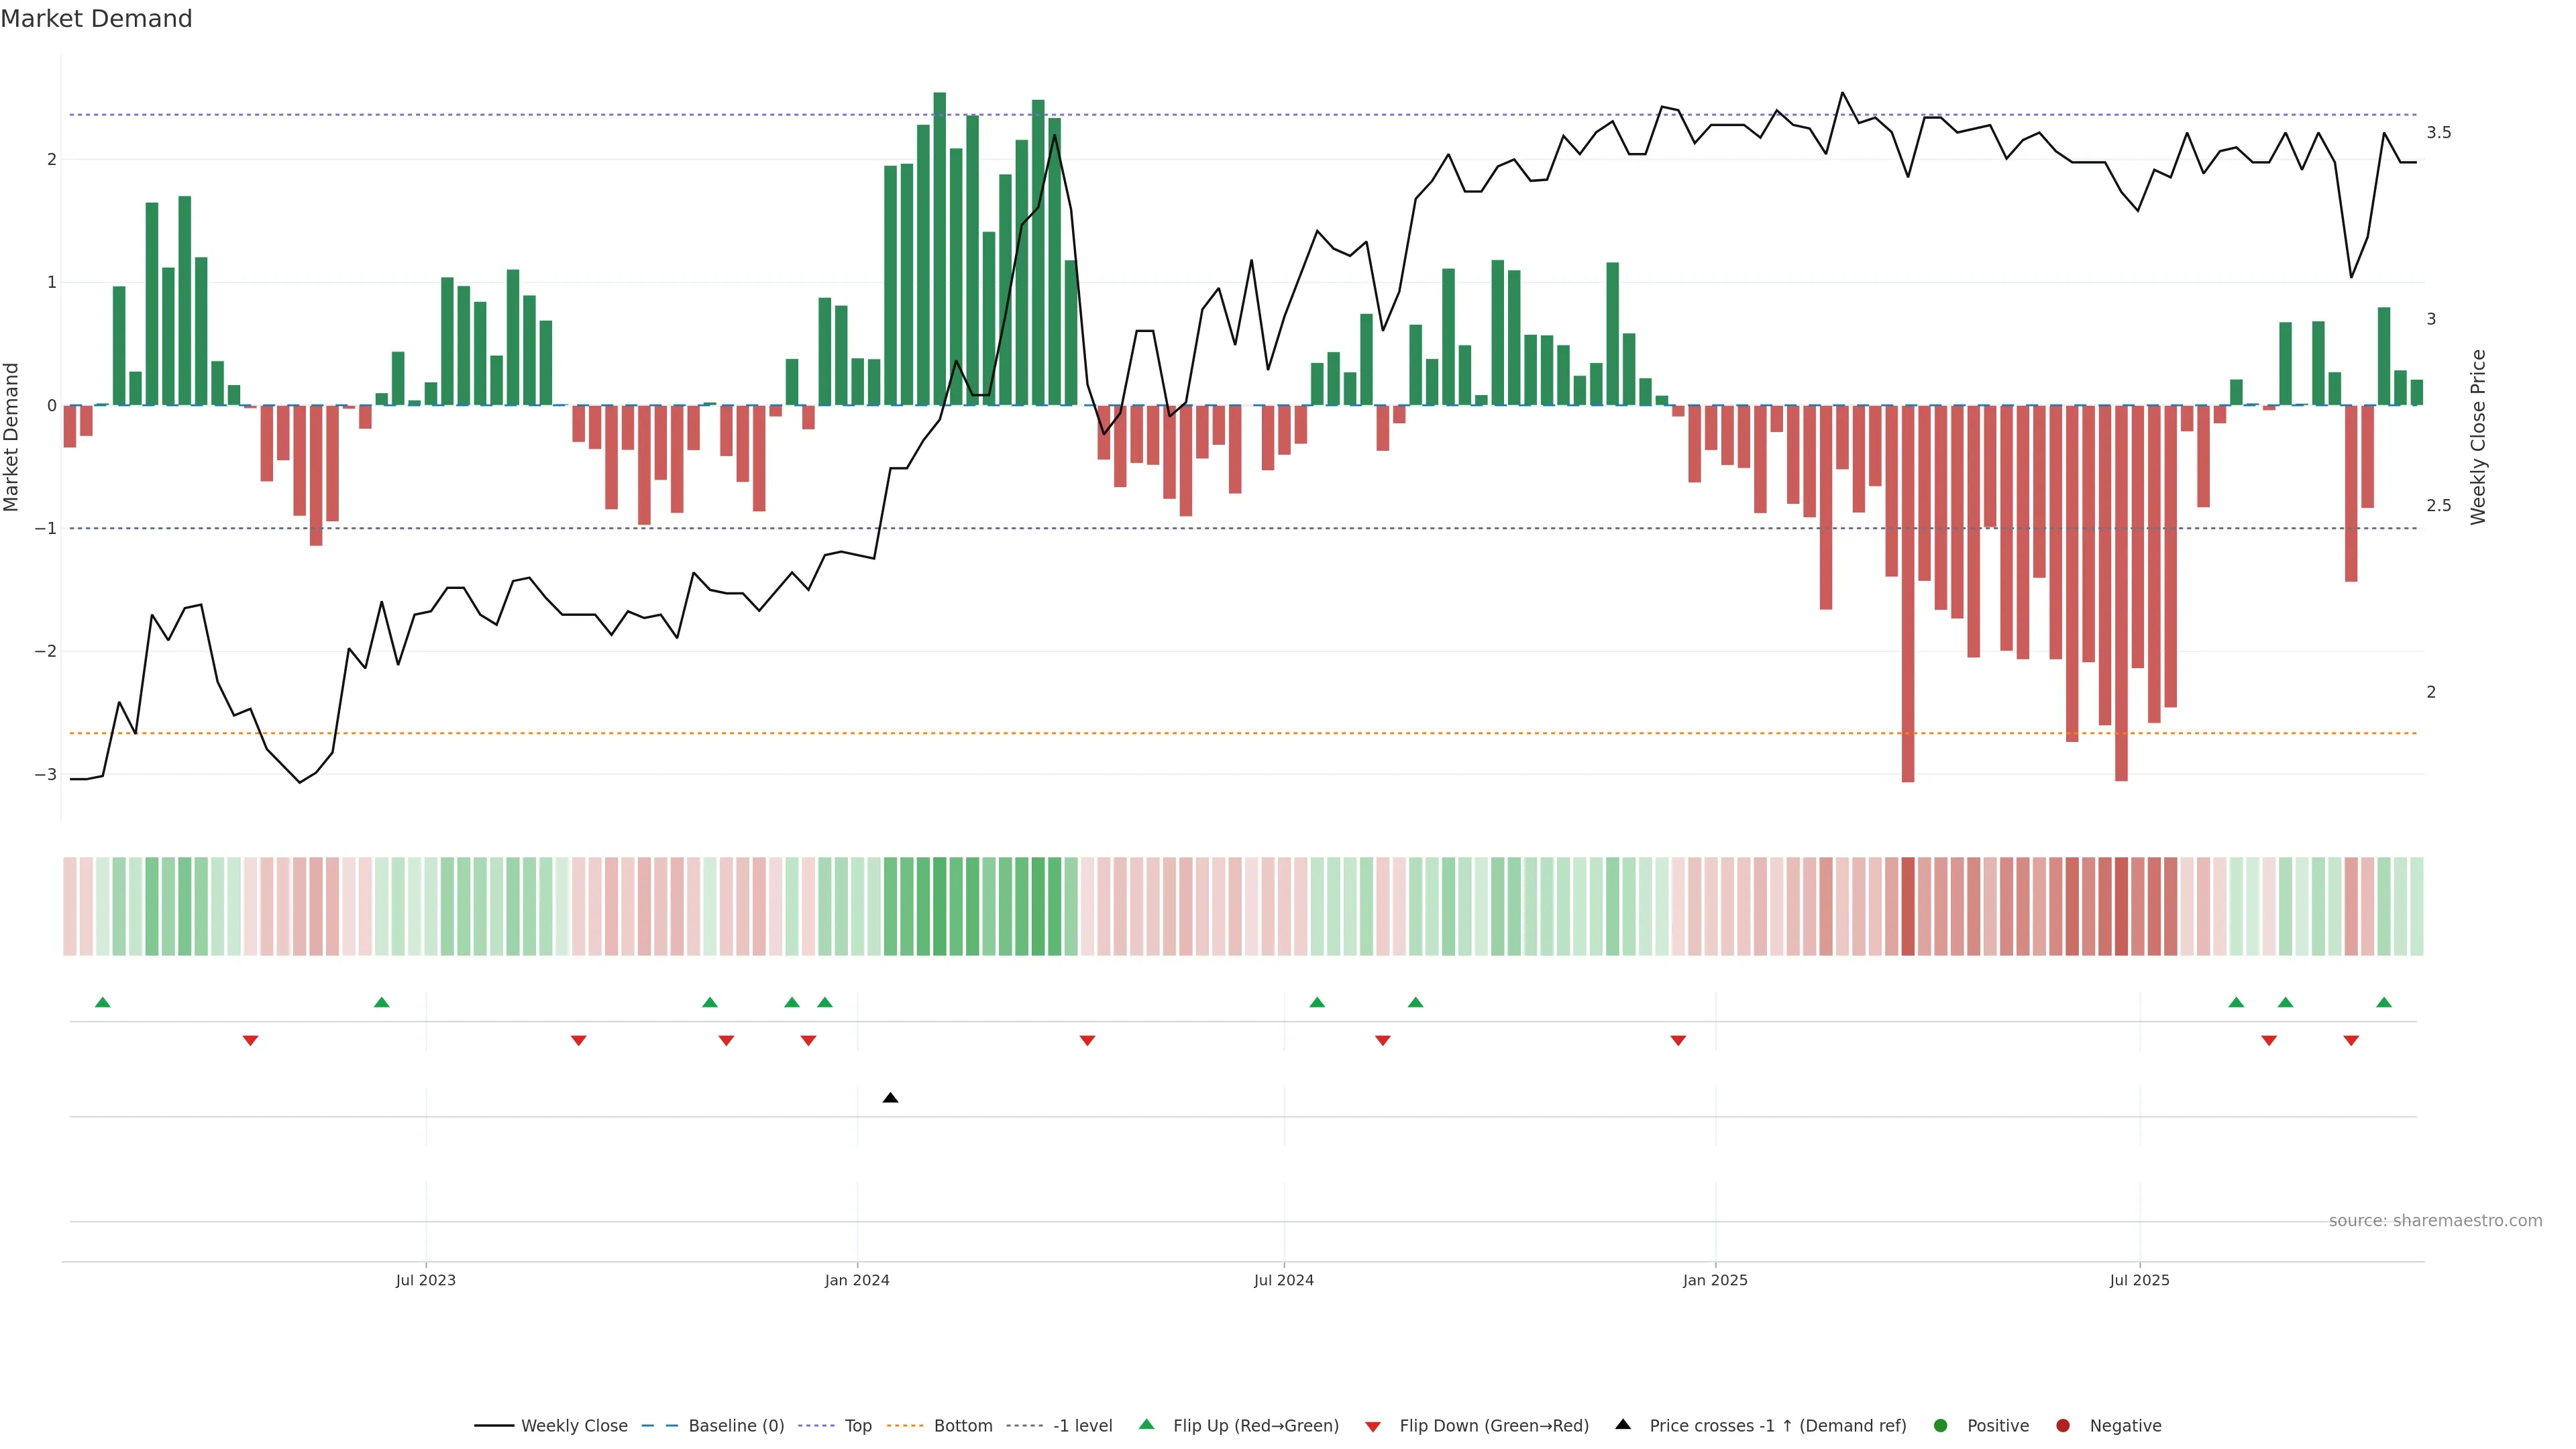Toggle the Negative legend entry
The image size is (2576, 1449).
2125,1426
